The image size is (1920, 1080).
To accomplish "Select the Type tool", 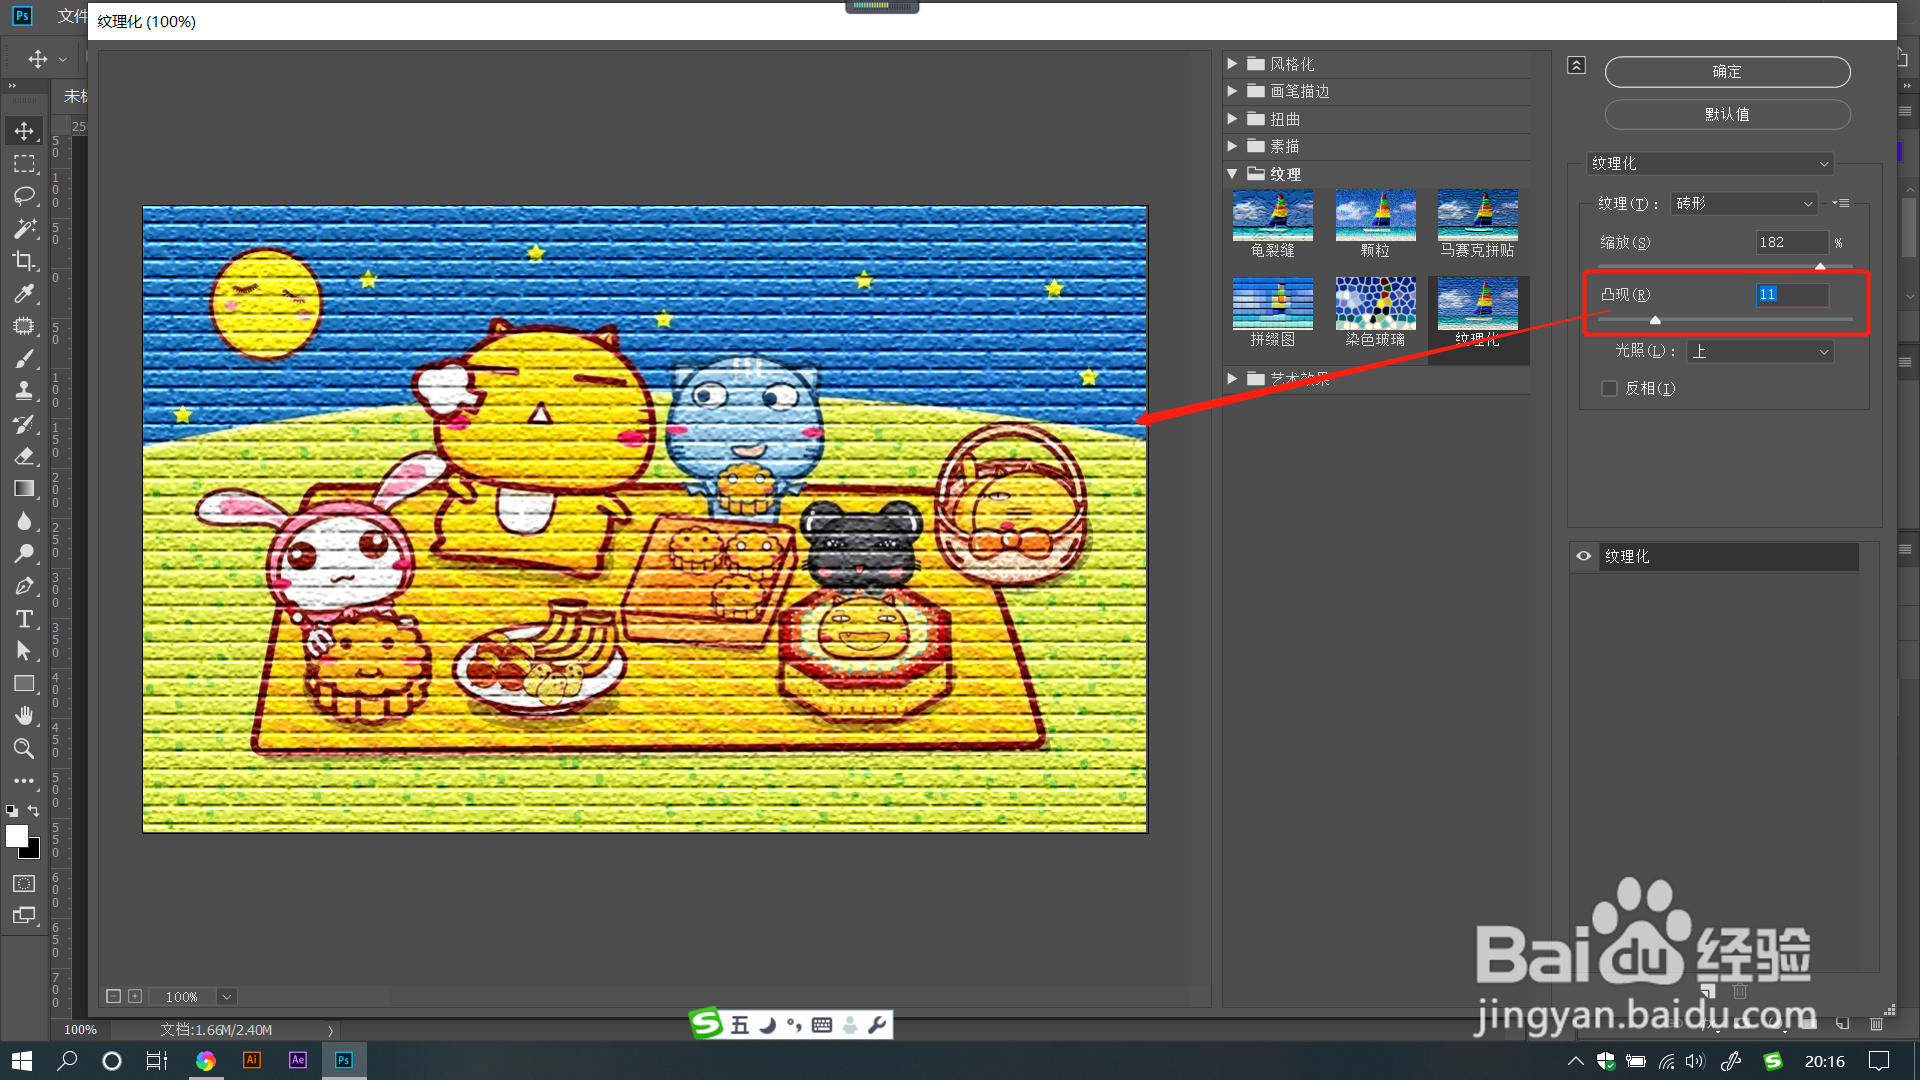I will [24, 619].
